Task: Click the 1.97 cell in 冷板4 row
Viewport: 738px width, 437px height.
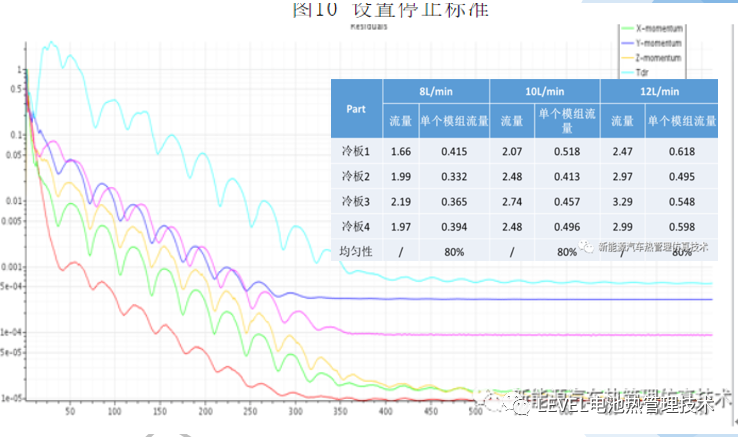Action: (x=401, y=227)
